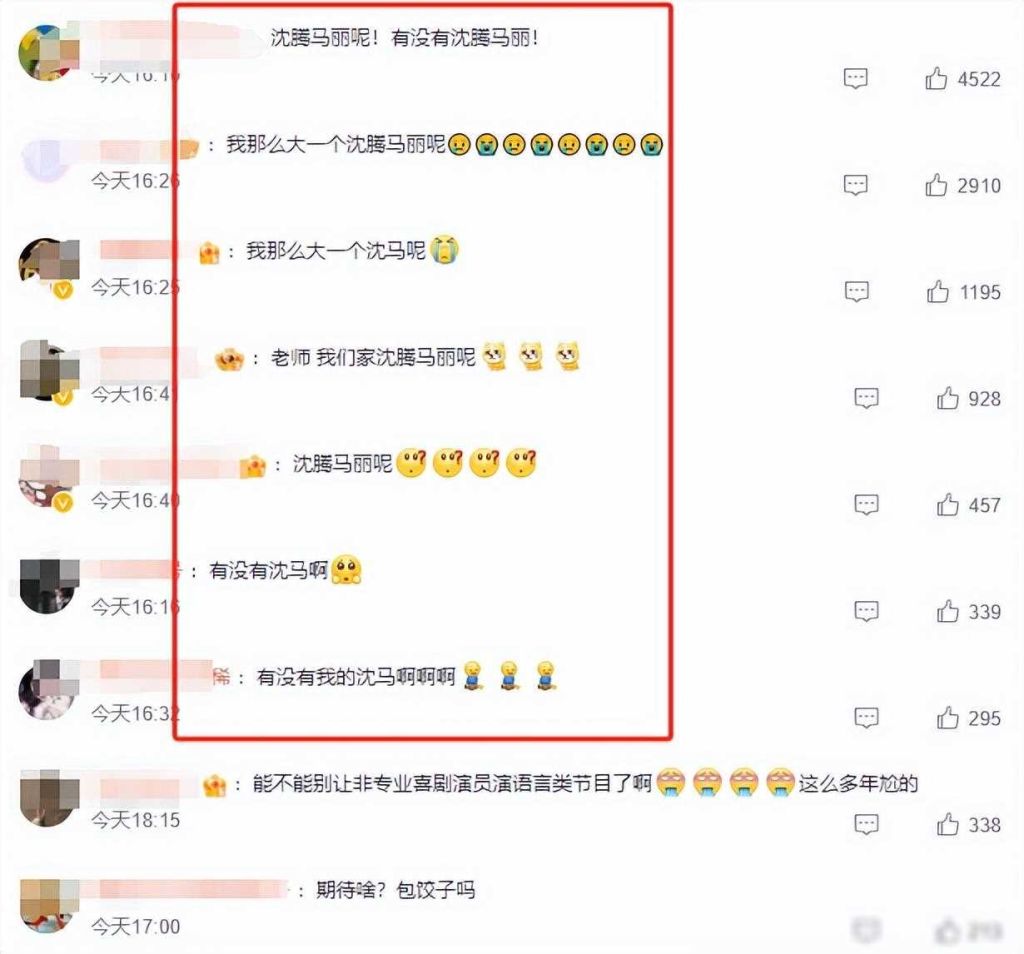Like the comment with 4522 likes

point(936,78)
